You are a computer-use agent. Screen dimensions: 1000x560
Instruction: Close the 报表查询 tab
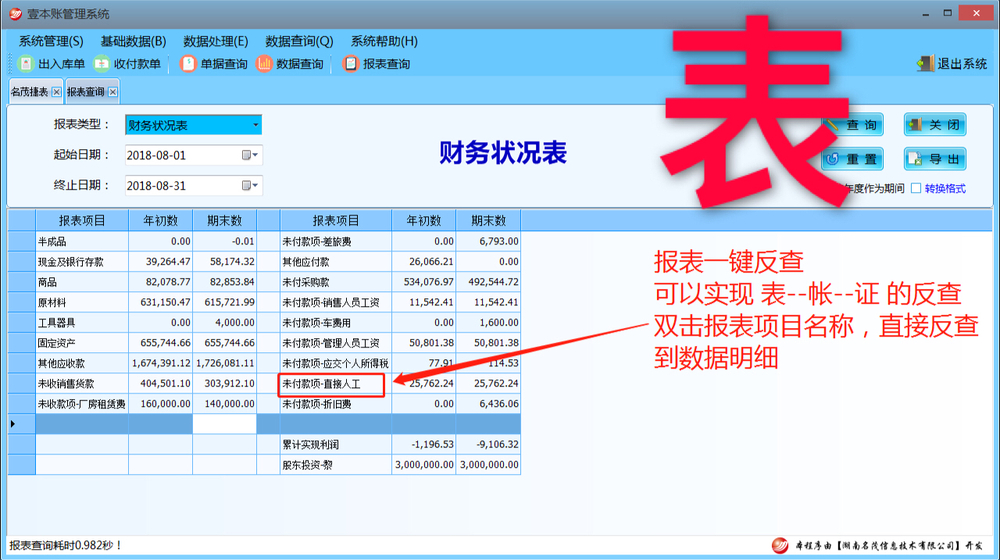click(113, 92)
